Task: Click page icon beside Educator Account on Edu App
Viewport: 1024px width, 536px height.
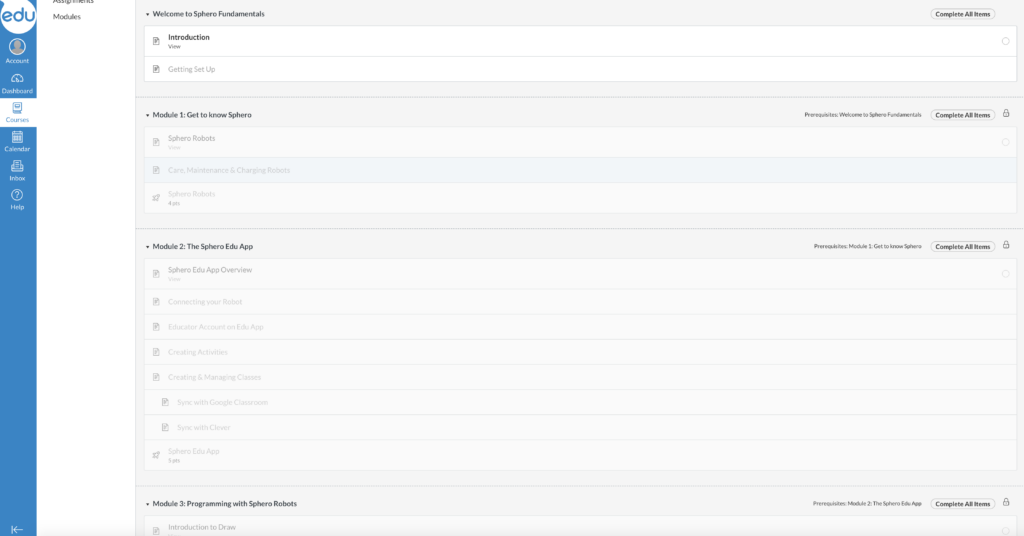Action: pos(156,327)
